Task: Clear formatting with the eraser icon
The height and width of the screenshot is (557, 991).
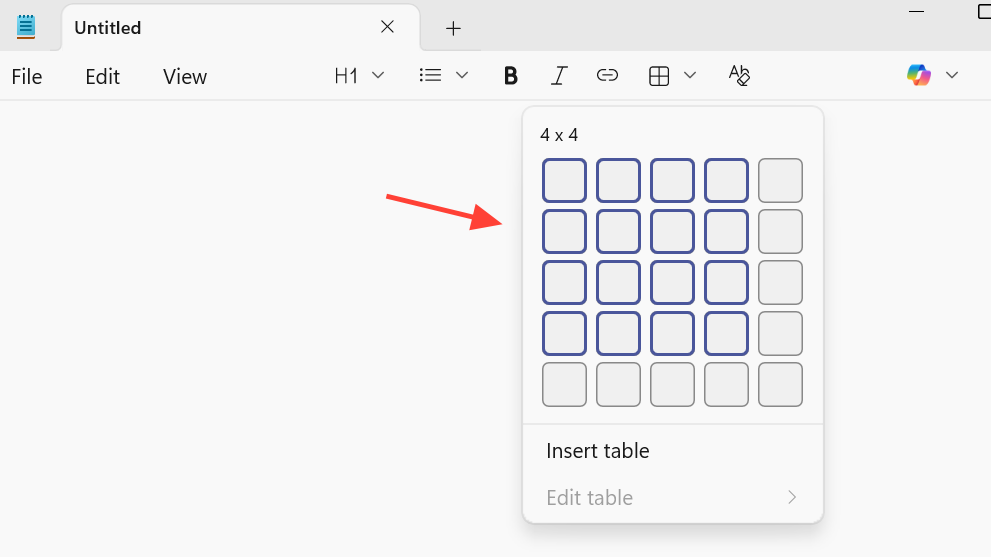Action: [739, 75]
